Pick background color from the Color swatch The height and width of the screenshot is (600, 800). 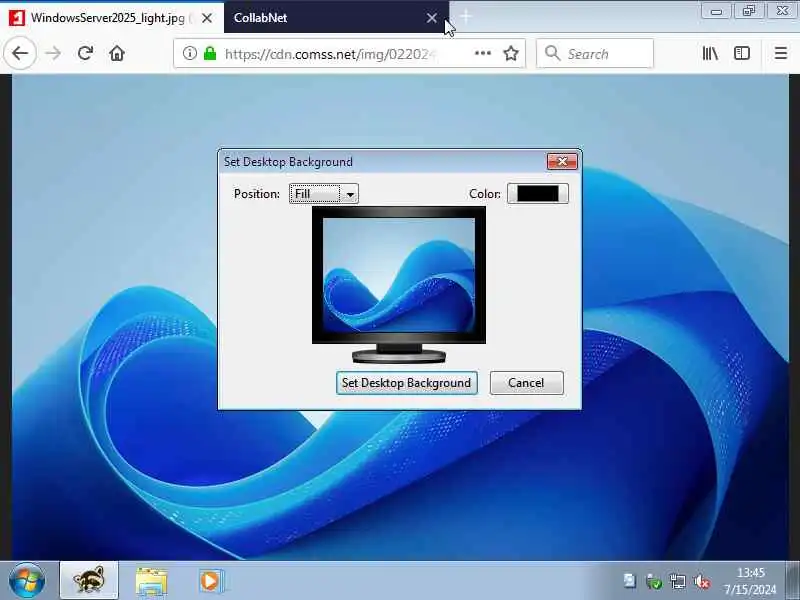click(x=538, y=194)
